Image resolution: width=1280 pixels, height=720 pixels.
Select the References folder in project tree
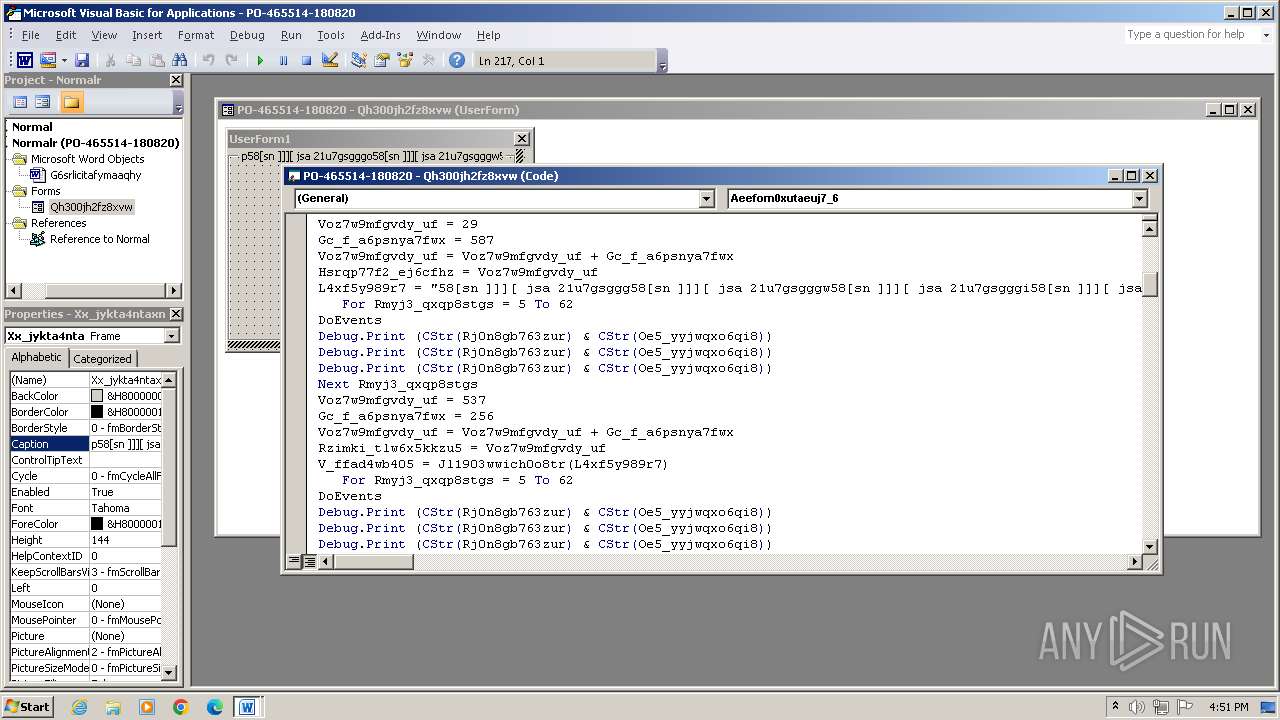click(x=58, y=223)
